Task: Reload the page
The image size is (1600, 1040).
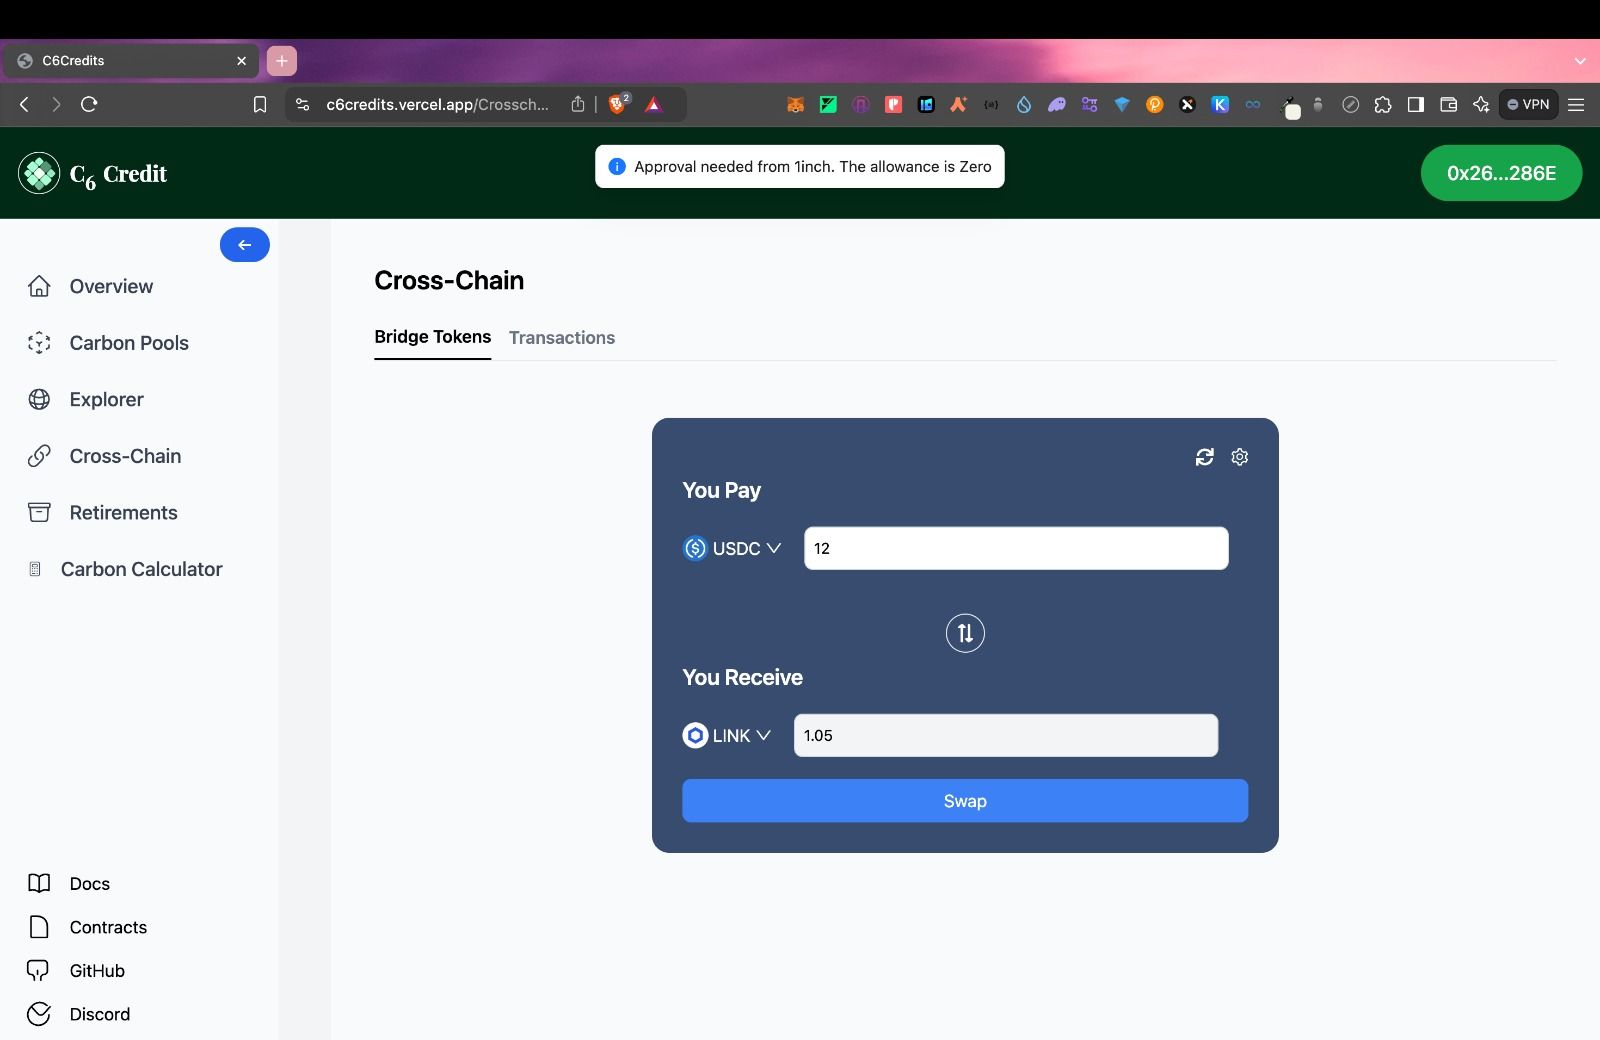Action: 89,104
